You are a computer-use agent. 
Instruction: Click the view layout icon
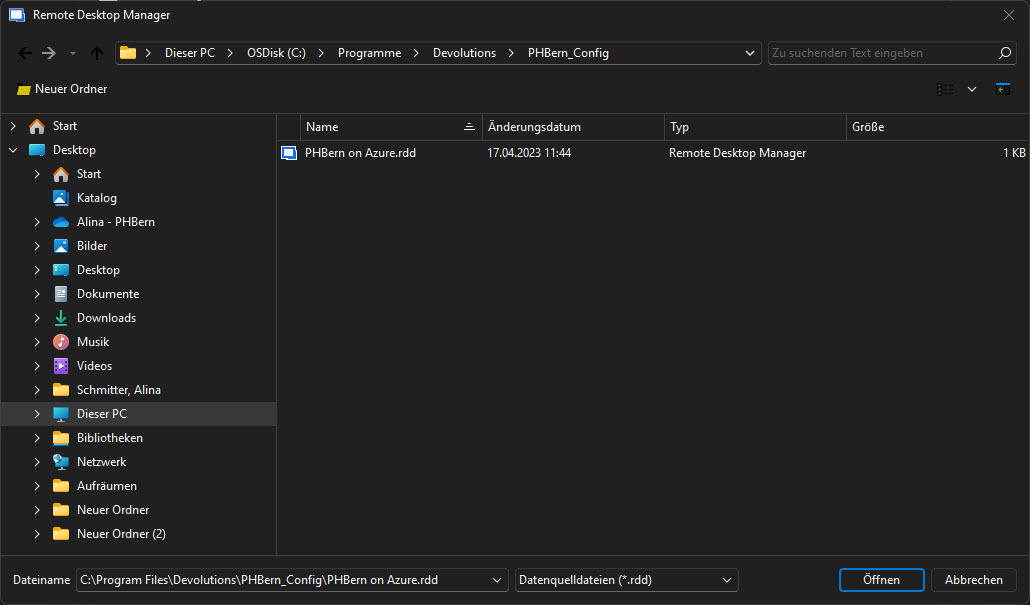(x=944, y=89)
